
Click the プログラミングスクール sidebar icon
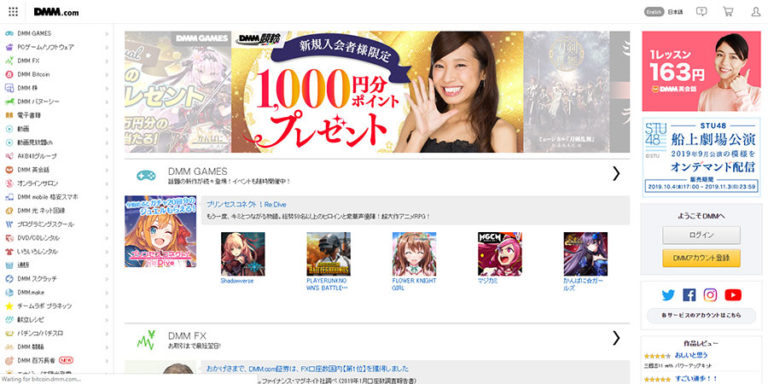pos(9,224)
